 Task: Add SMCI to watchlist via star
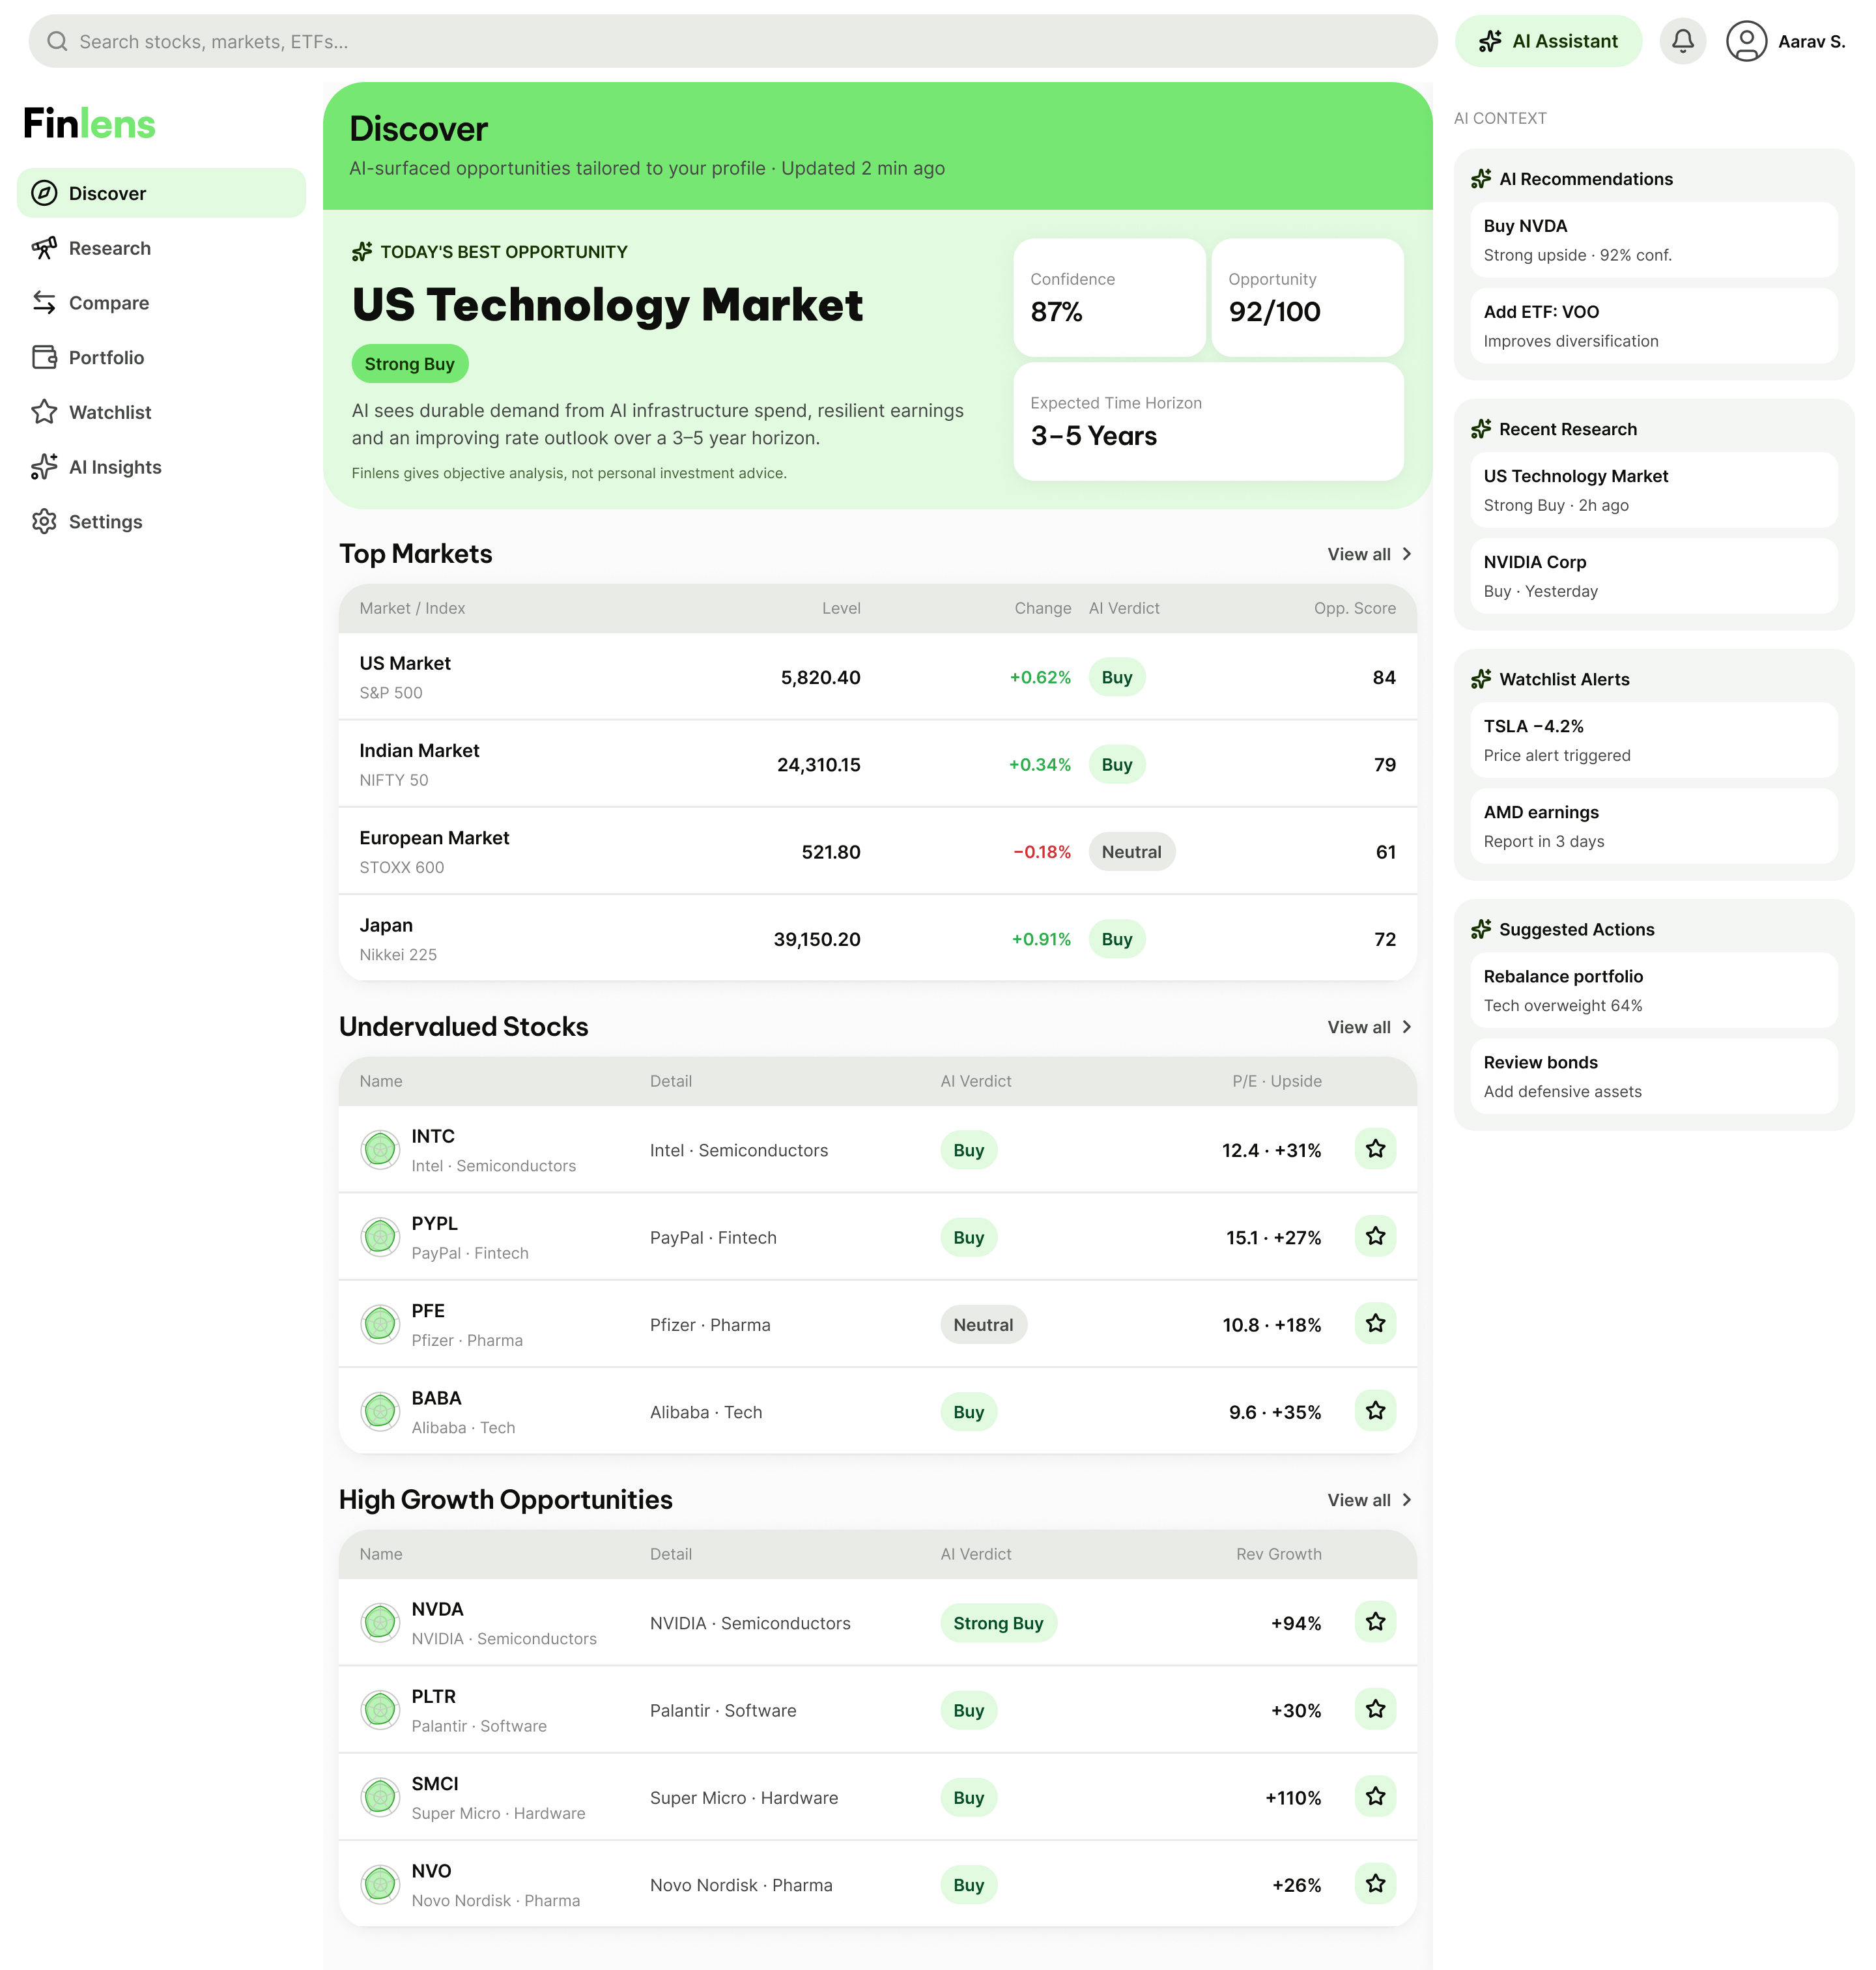click(1375, 1796)
